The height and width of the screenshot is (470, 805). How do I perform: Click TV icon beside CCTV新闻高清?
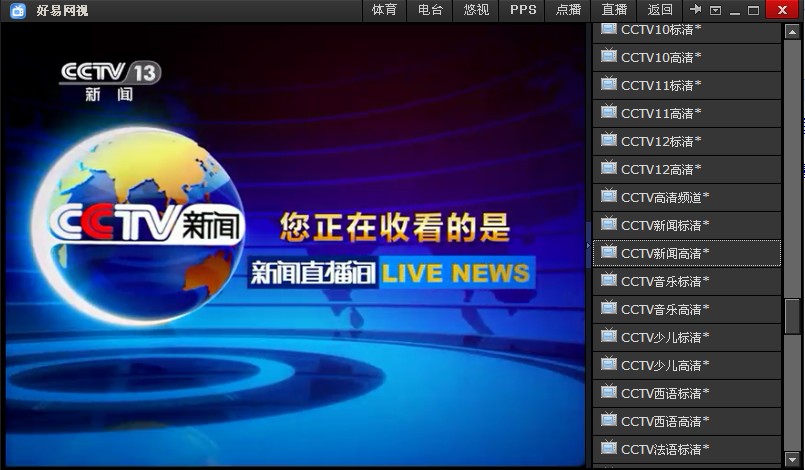click(608, 251)
